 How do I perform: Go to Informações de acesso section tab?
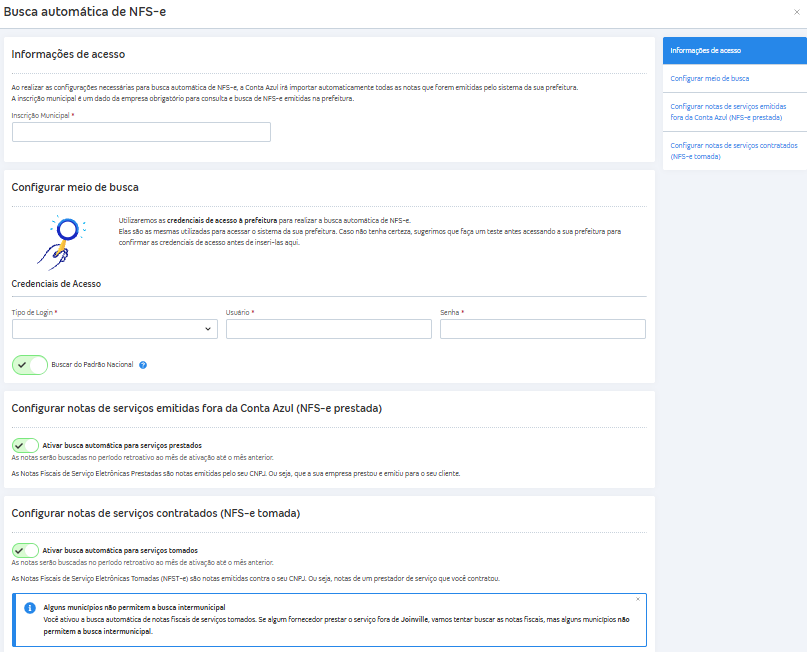coord(734,50)
